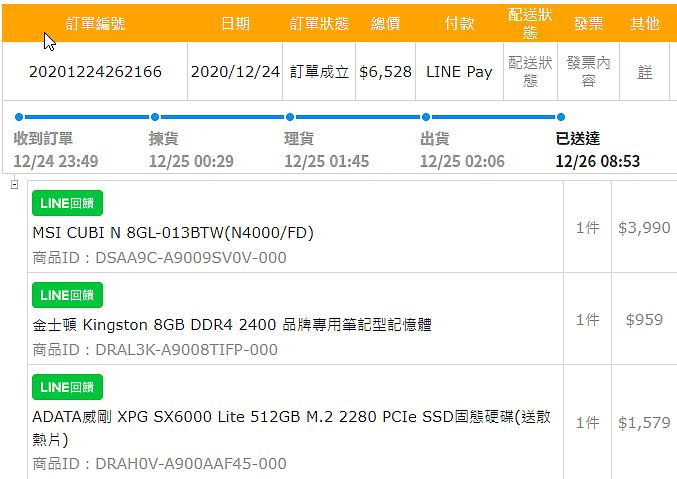Select order number 20201224262166

pos(95,72)
